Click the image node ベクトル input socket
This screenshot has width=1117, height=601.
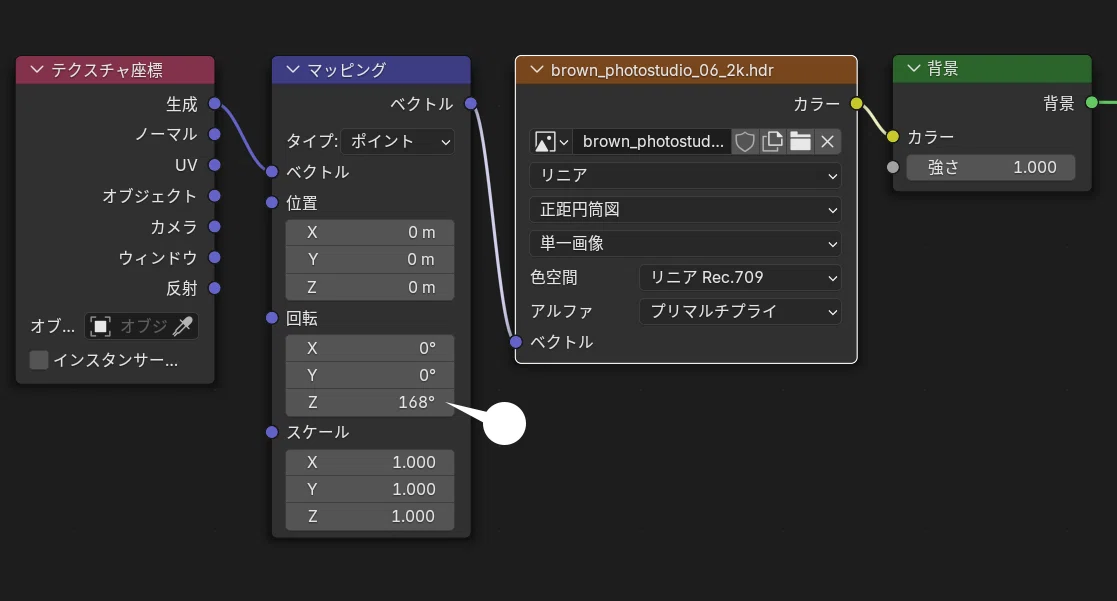click(x=516, y=342)
